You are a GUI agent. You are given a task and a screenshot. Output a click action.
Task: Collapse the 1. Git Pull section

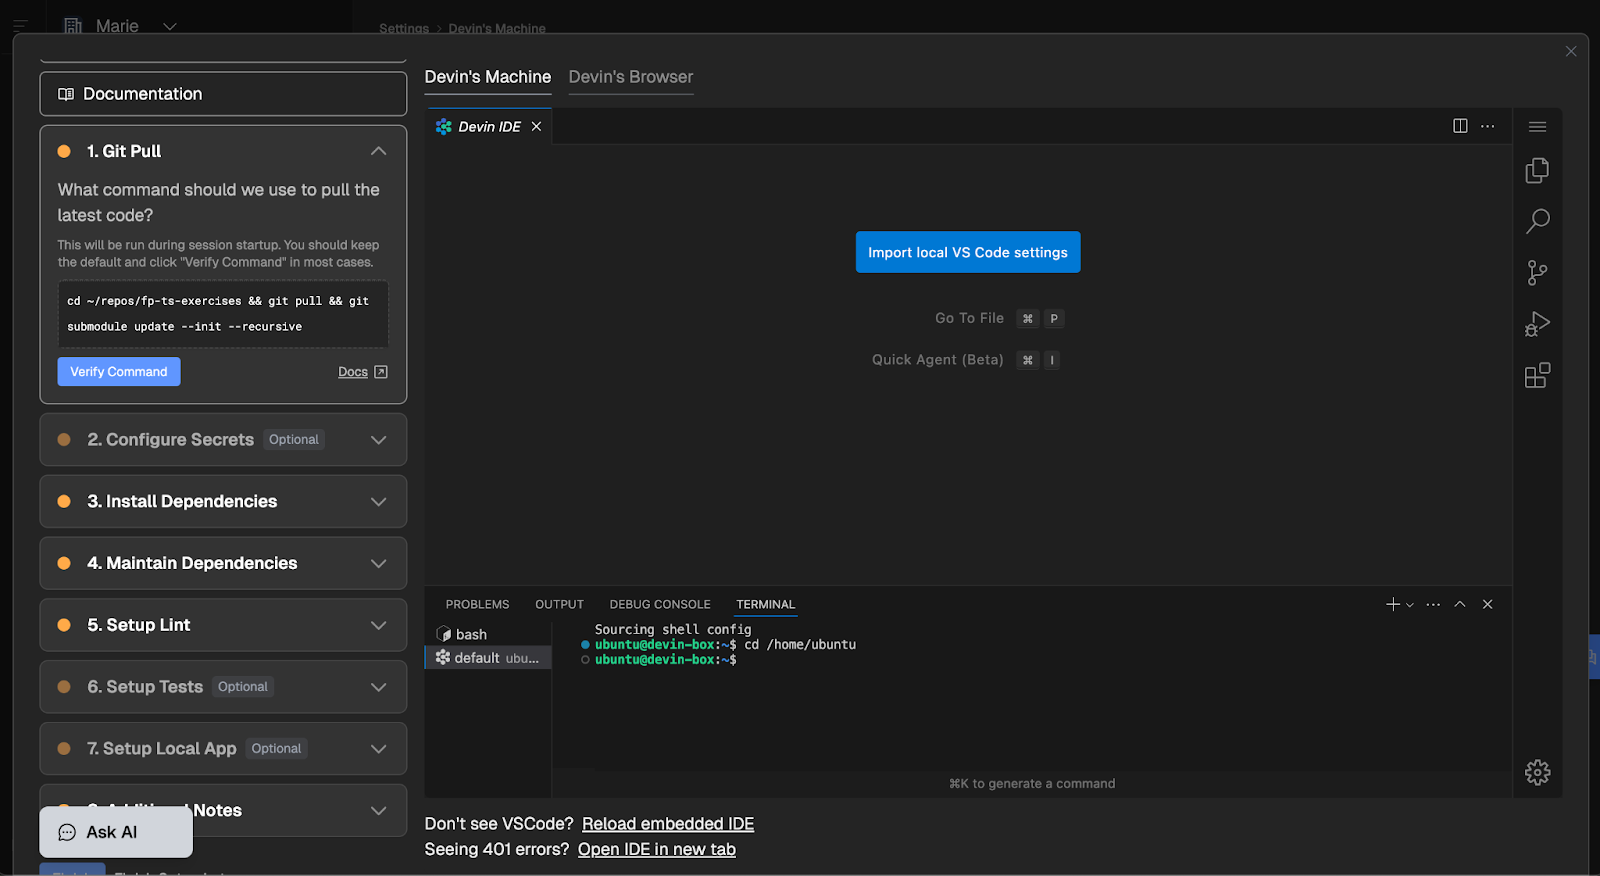378,151
